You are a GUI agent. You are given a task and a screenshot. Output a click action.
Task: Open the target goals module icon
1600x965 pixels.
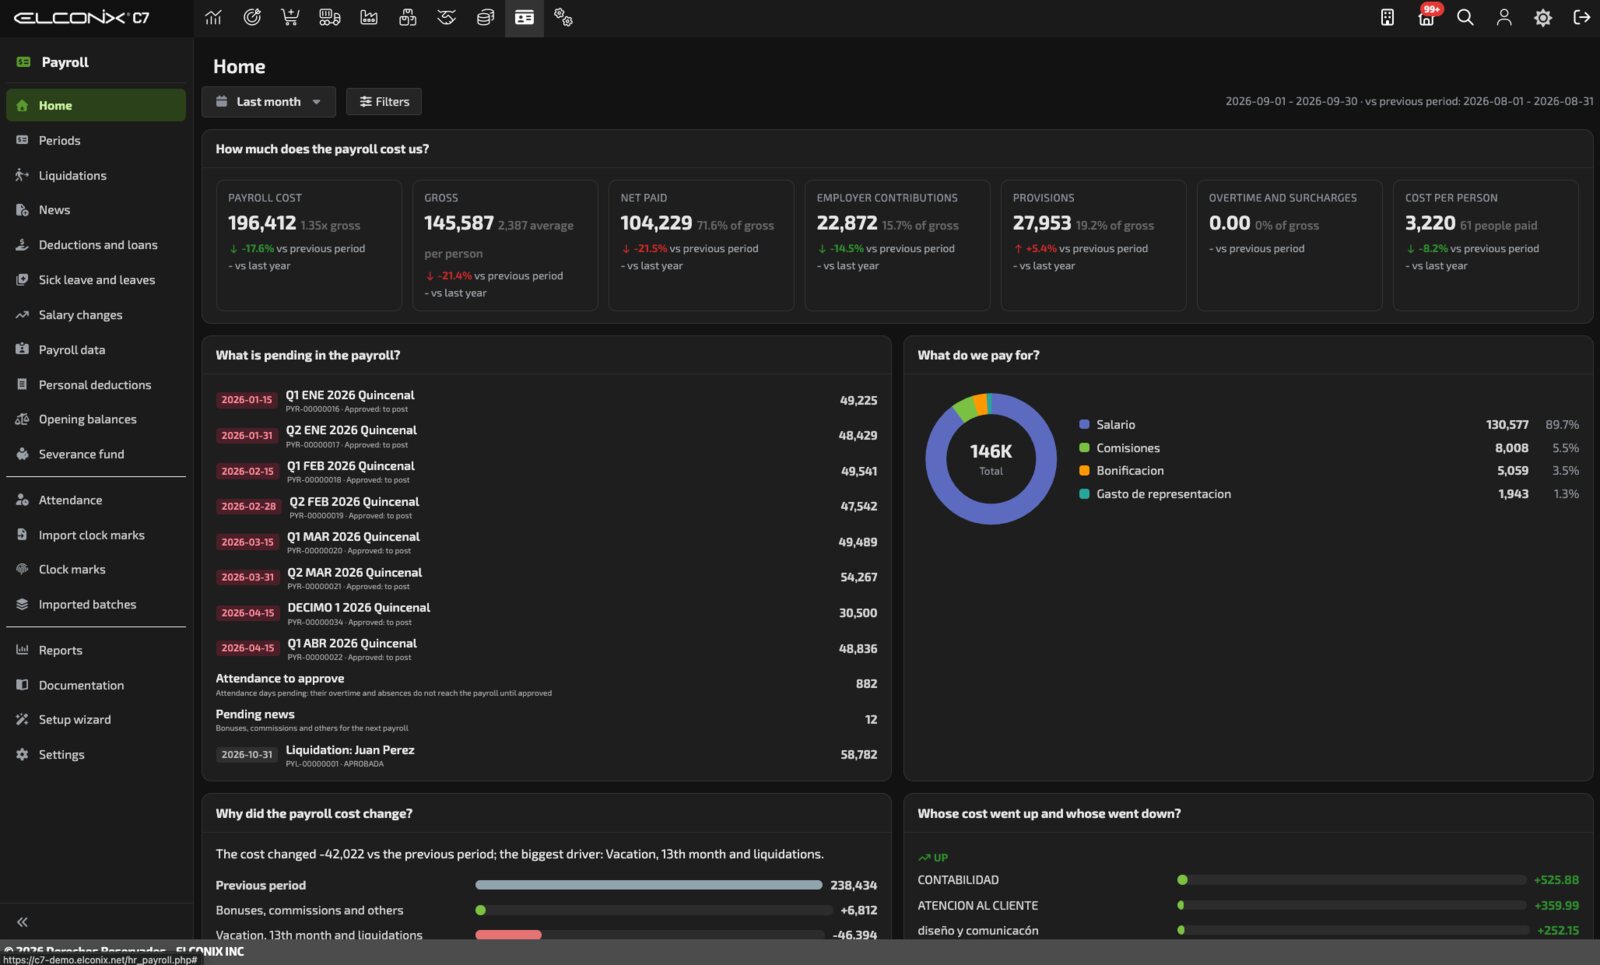pyautogui.click(x=252, y=18)
